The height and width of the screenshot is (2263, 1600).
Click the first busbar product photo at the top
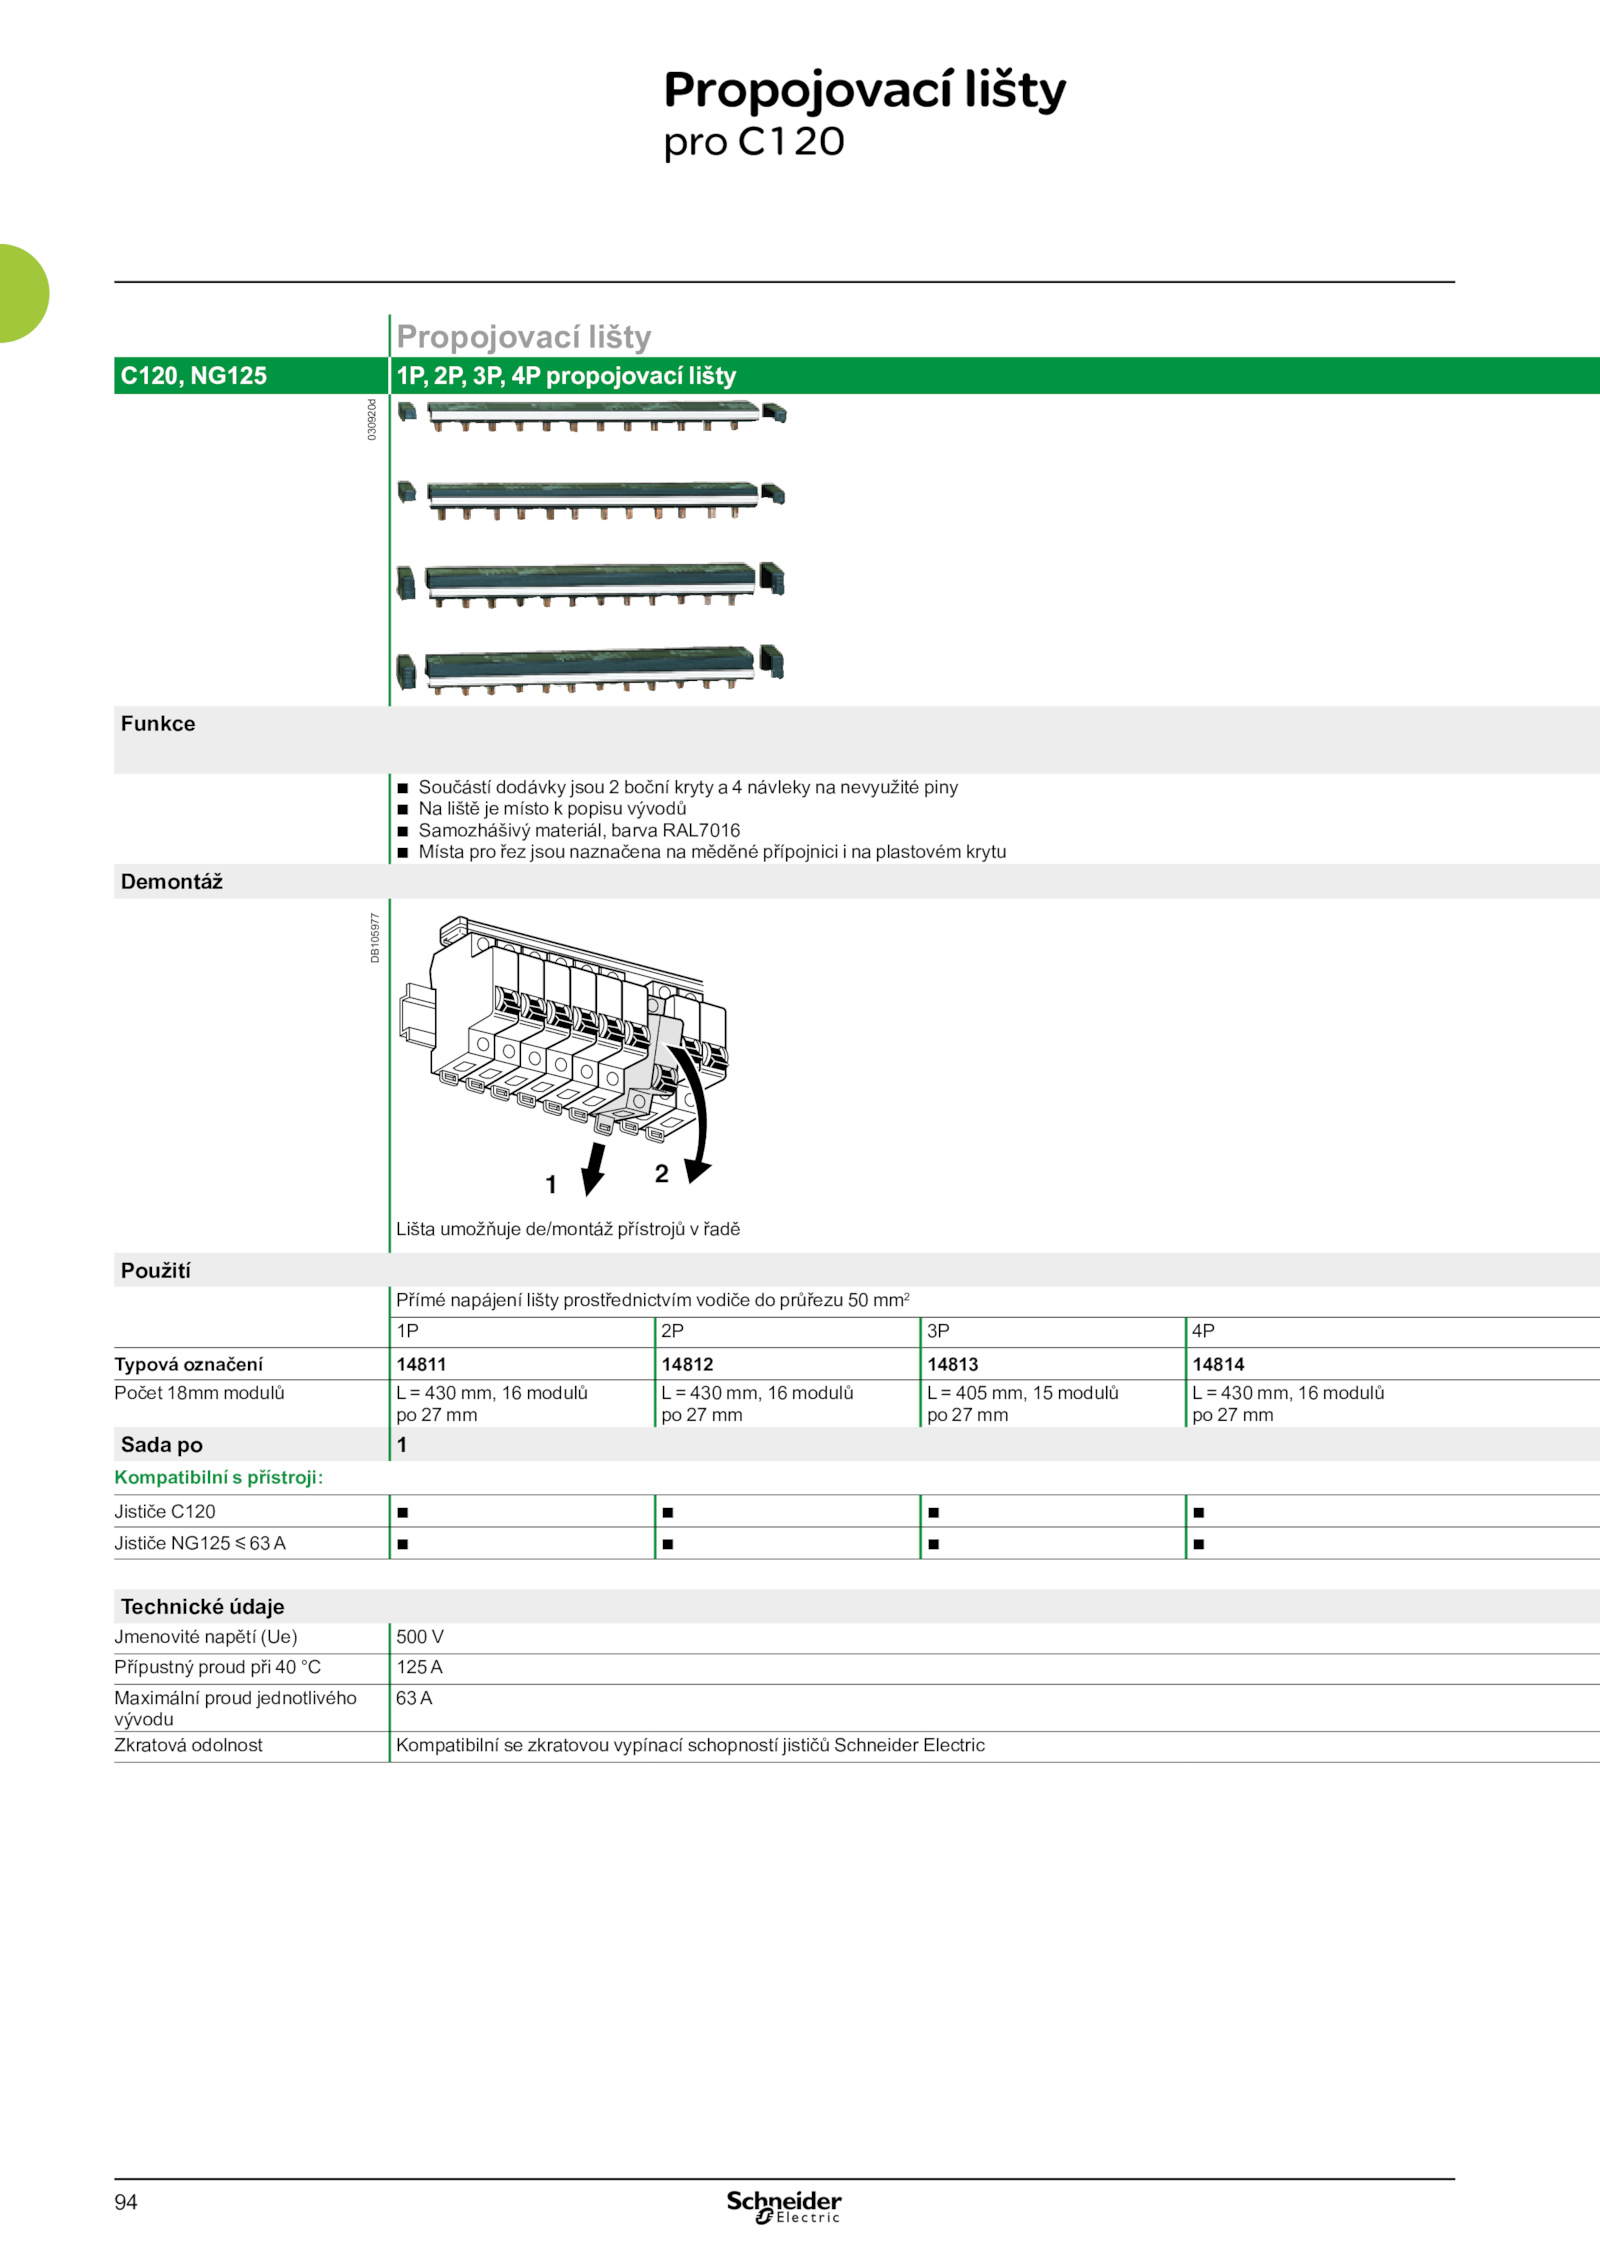[x=591, y=415]
